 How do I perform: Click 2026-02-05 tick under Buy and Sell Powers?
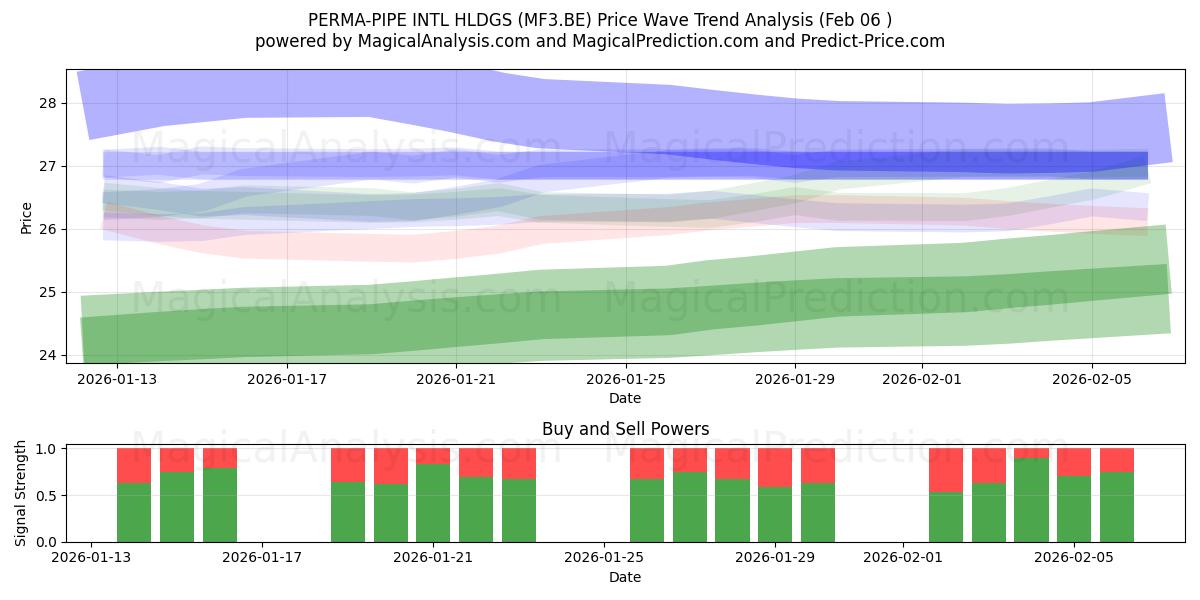pos(1074,558)
